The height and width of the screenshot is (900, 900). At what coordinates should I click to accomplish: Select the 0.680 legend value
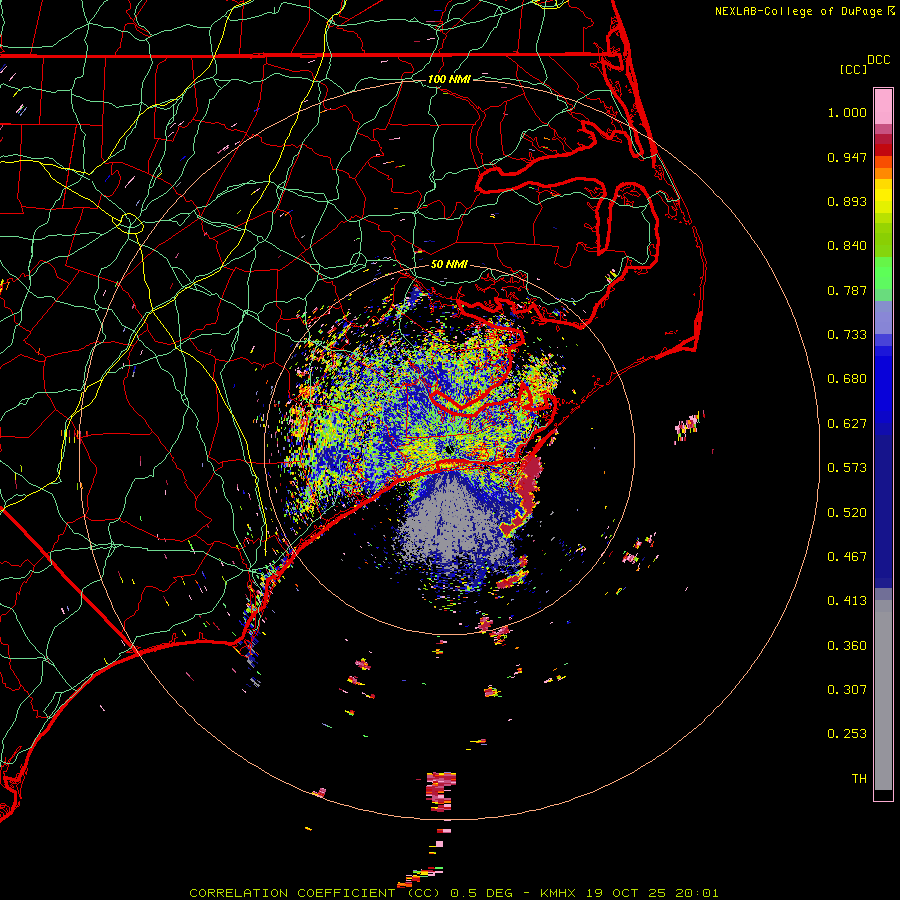847,379
